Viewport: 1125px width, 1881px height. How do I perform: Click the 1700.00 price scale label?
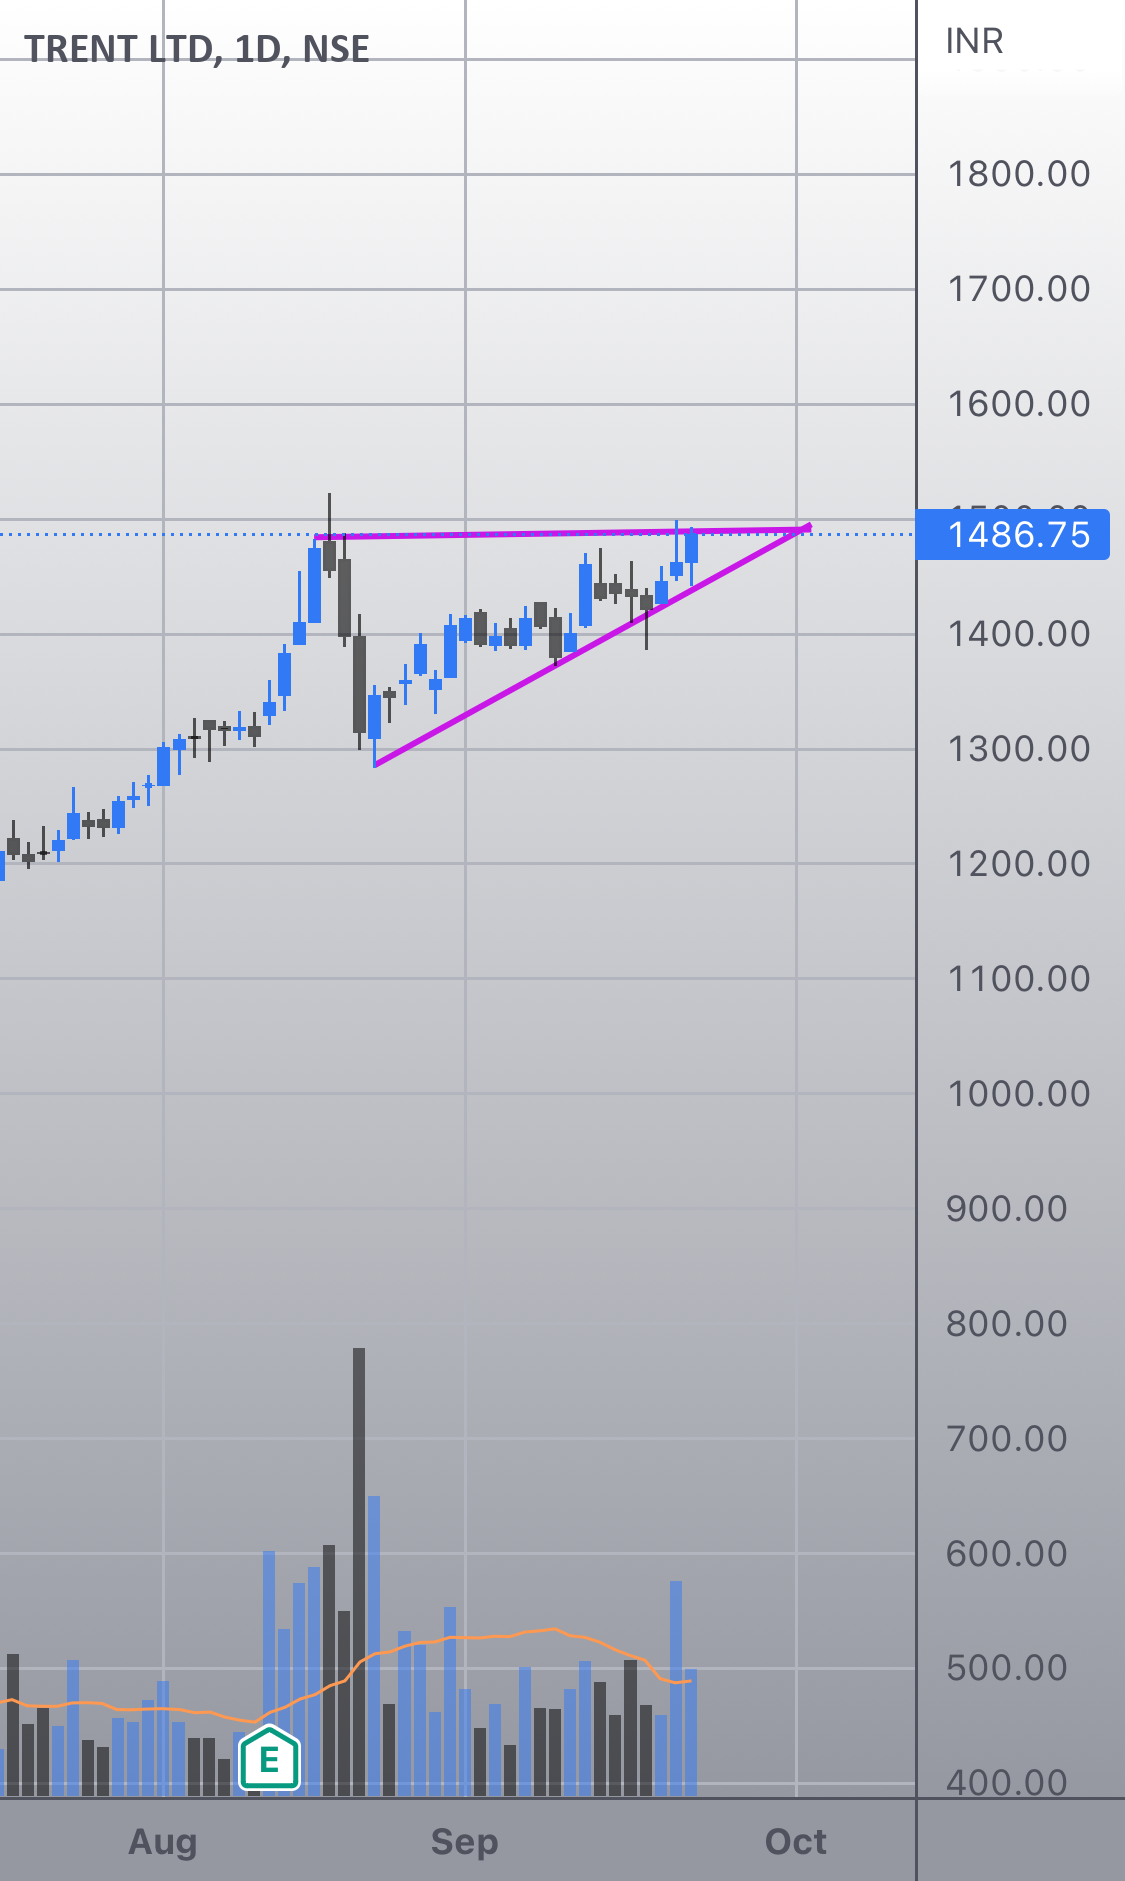click(1019, 289)
